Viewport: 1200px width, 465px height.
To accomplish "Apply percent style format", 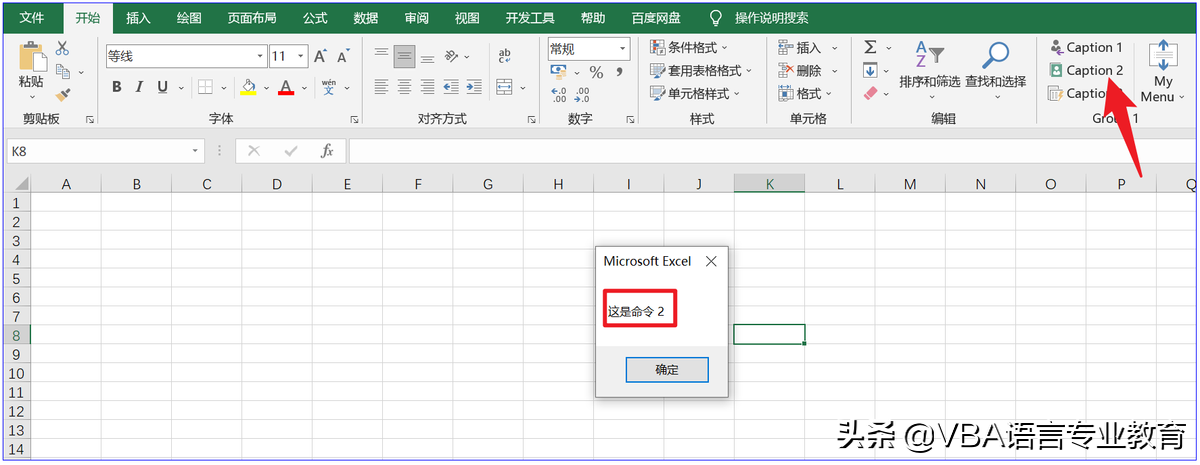I will click(x=596, y=72).
